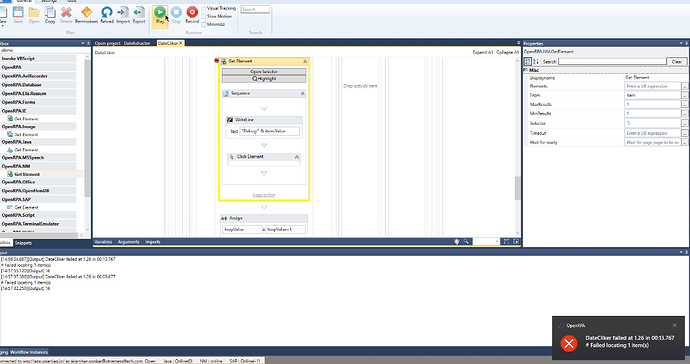Collapse the Get Element activity
The image size is (690, 364).
click(305, 61)
